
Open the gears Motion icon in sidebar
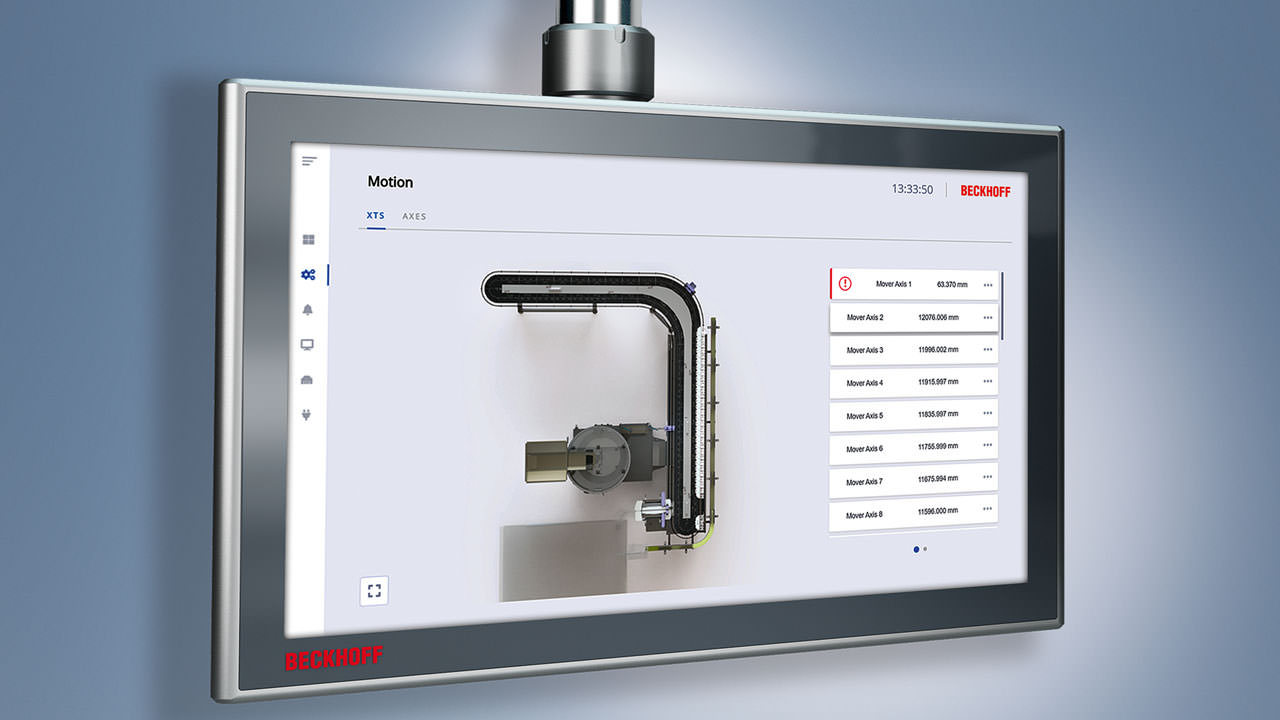pos(308,272)
